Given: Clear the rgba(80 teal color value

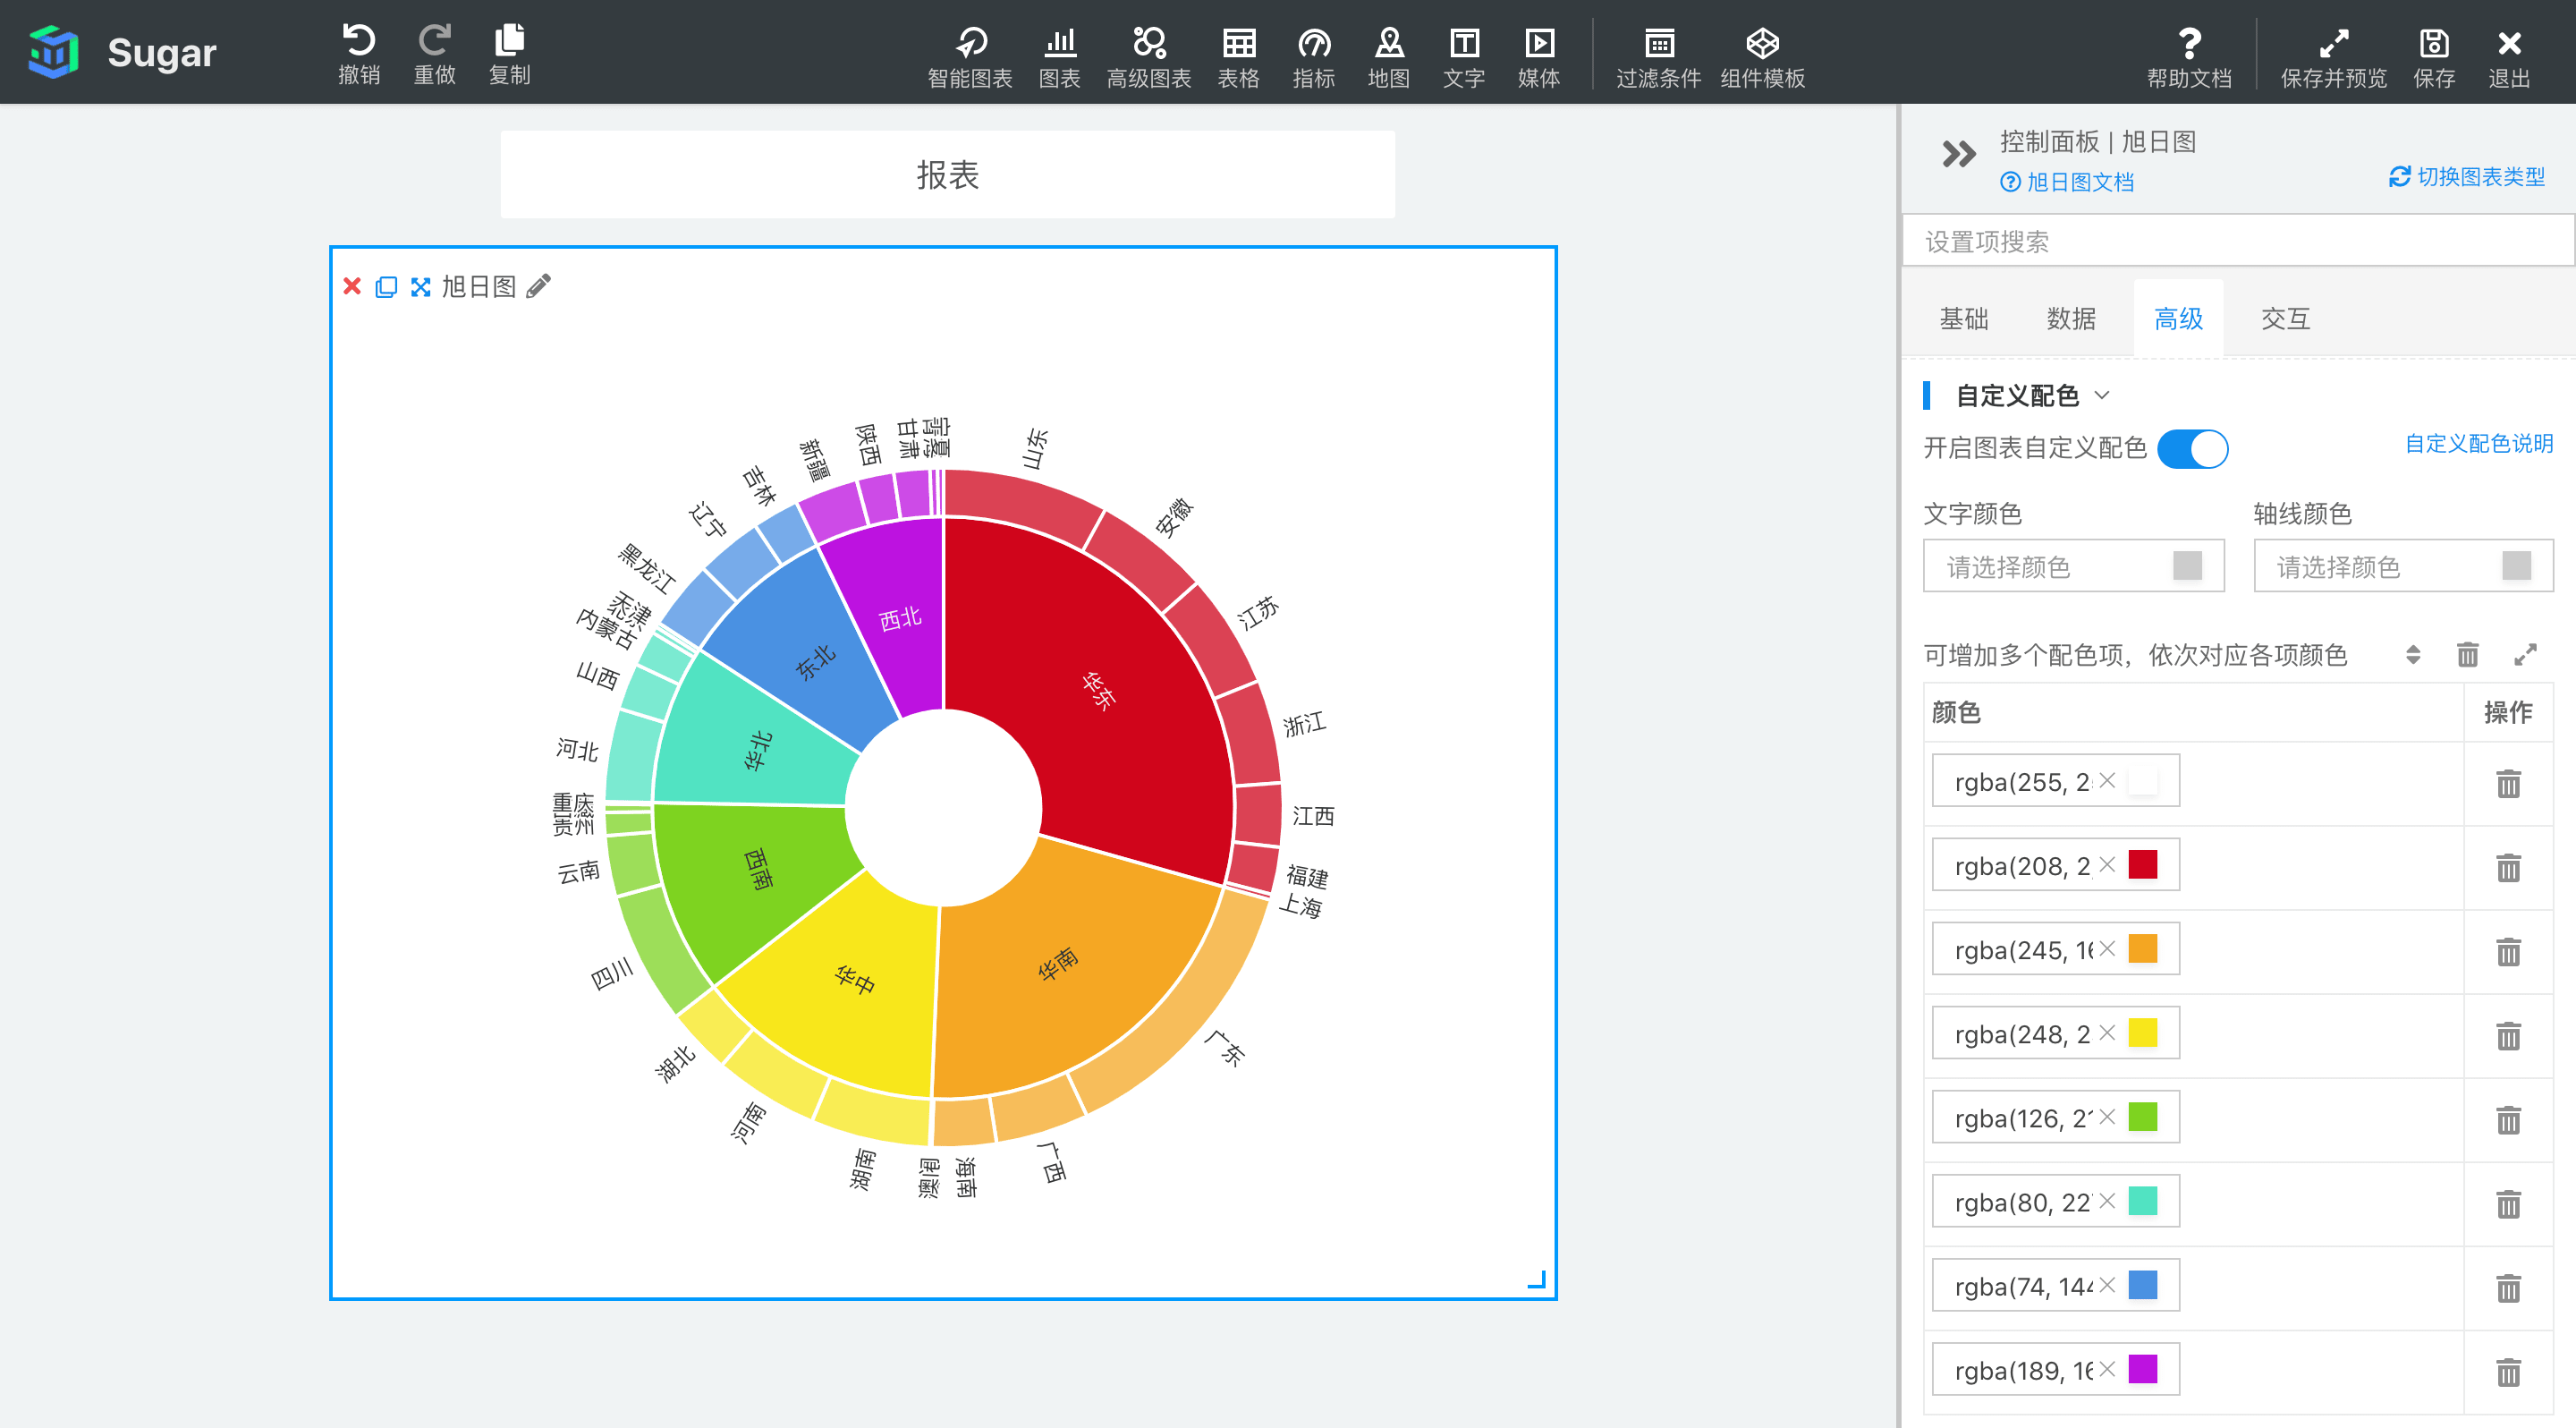Looking at the screenshot, I should pyautogui.click(x=2107, y=1200).
